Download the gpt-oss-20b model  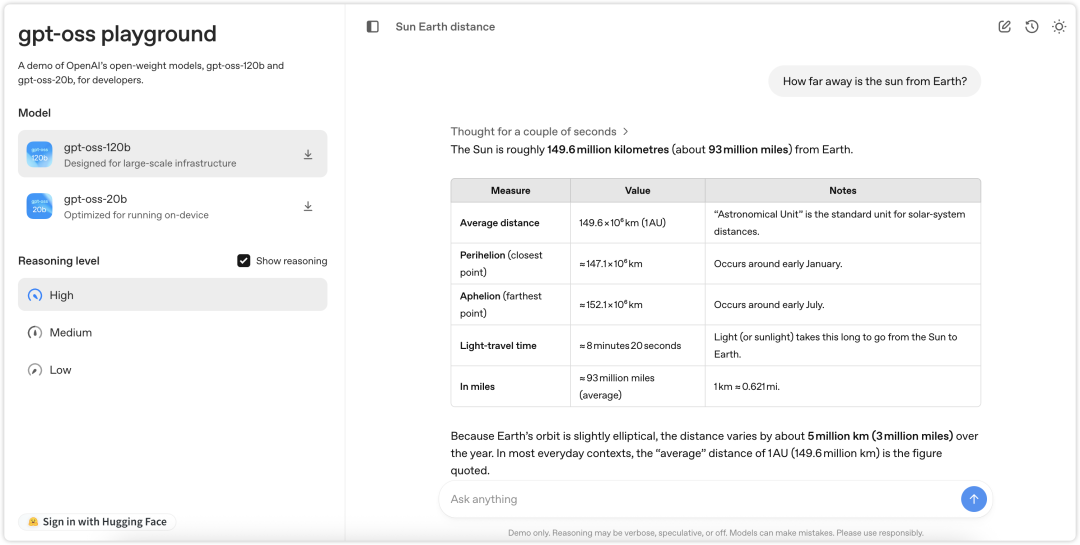point(308,206)
